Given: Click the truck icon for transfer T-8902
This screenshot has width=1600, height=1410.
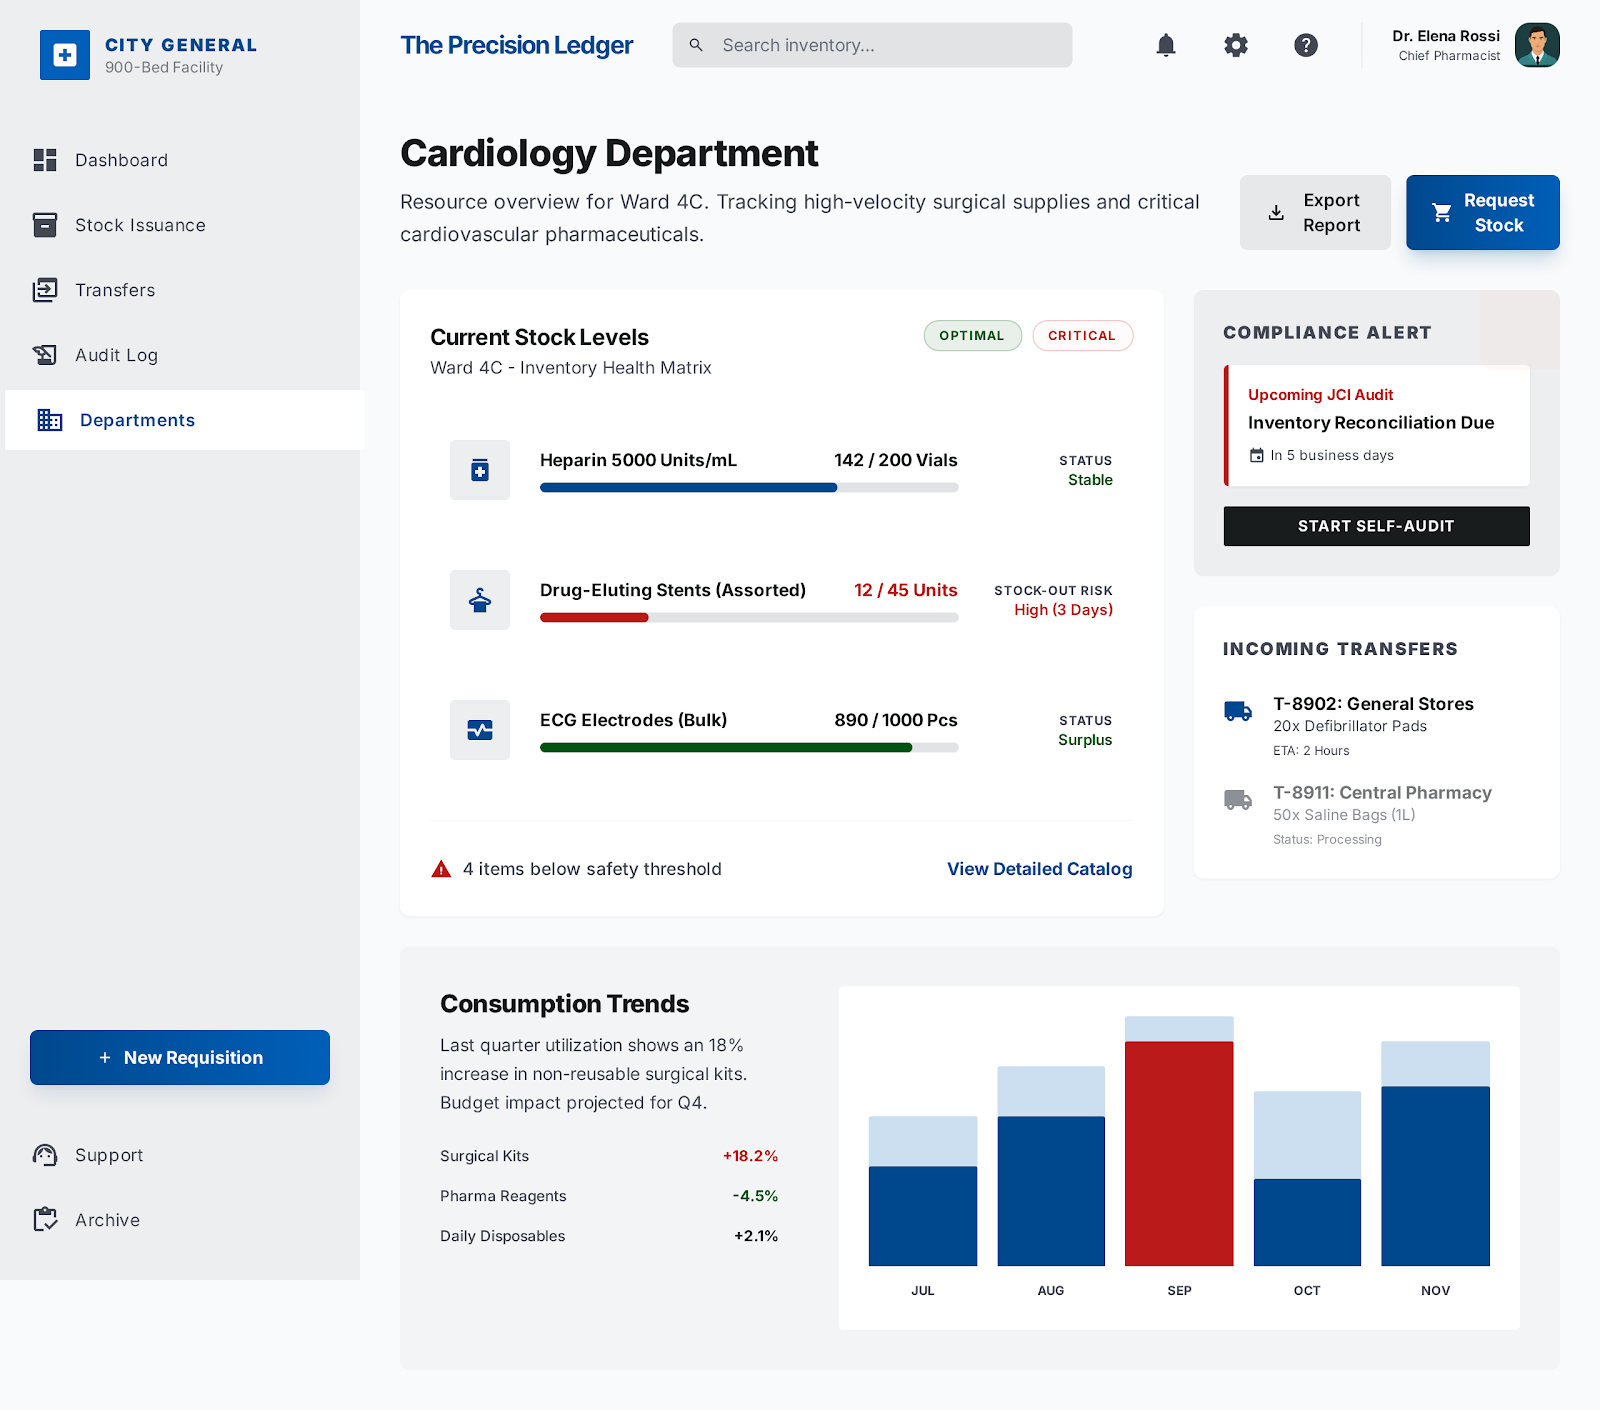Looking at the screenshot, I should pyautogui.click(x=1237, y=712).
